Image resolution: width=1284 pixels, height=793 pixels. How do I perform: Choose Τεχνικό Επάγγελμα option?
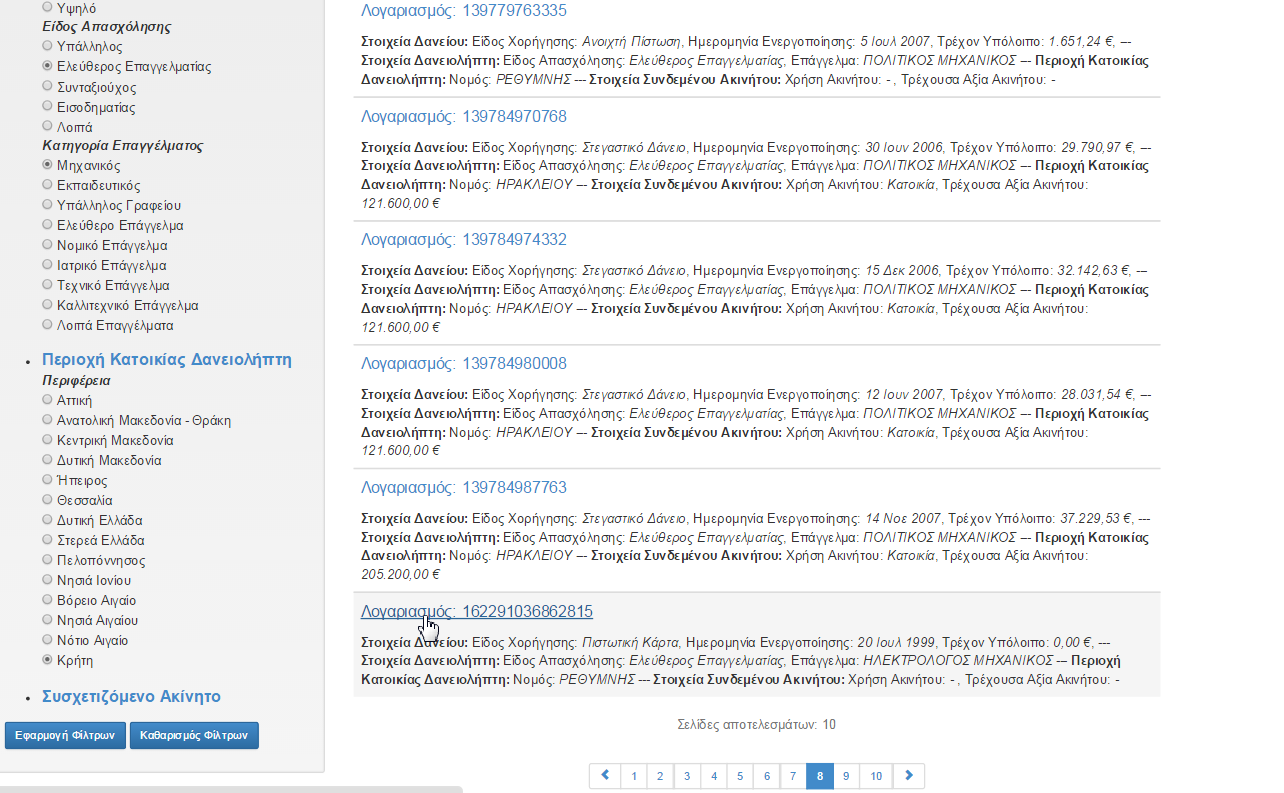point(48,285)
